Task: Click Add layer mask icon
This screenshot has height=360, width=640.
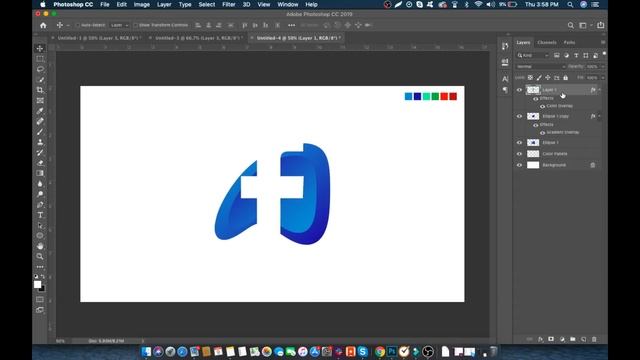Action: click(x=551, y=339)
